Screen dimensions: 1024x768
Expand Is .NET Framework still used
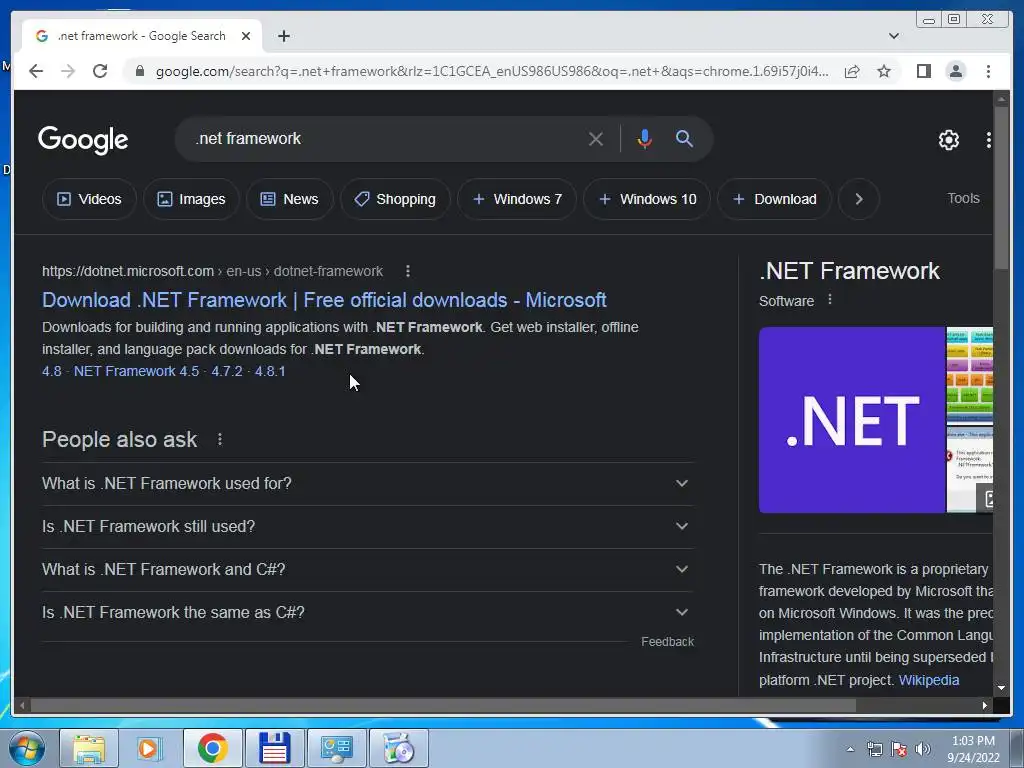(x=367, y=526)
